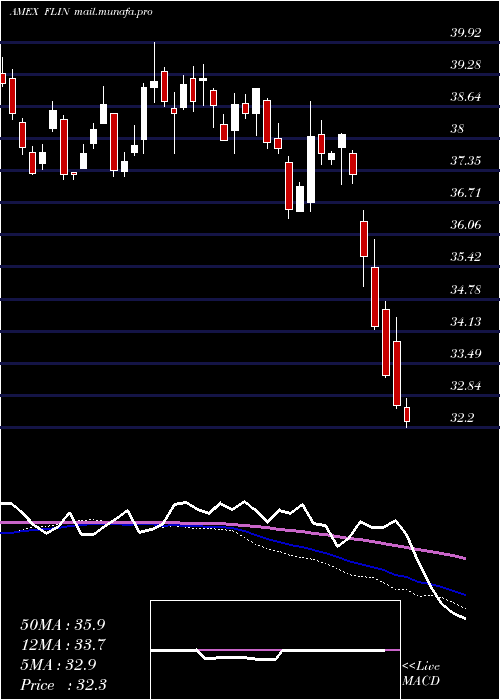Click the 35.42 price axis label
Viewport: 500px width, 700px height.
point(466,257)
